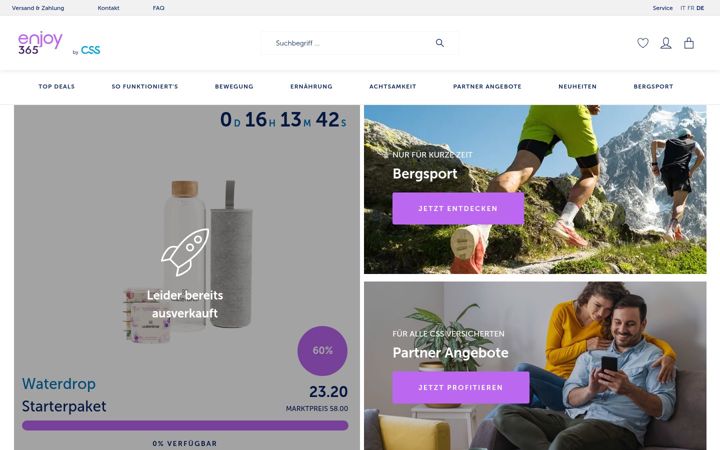
Task: Open Versand & Zahlung link
Action: [38, 8]
